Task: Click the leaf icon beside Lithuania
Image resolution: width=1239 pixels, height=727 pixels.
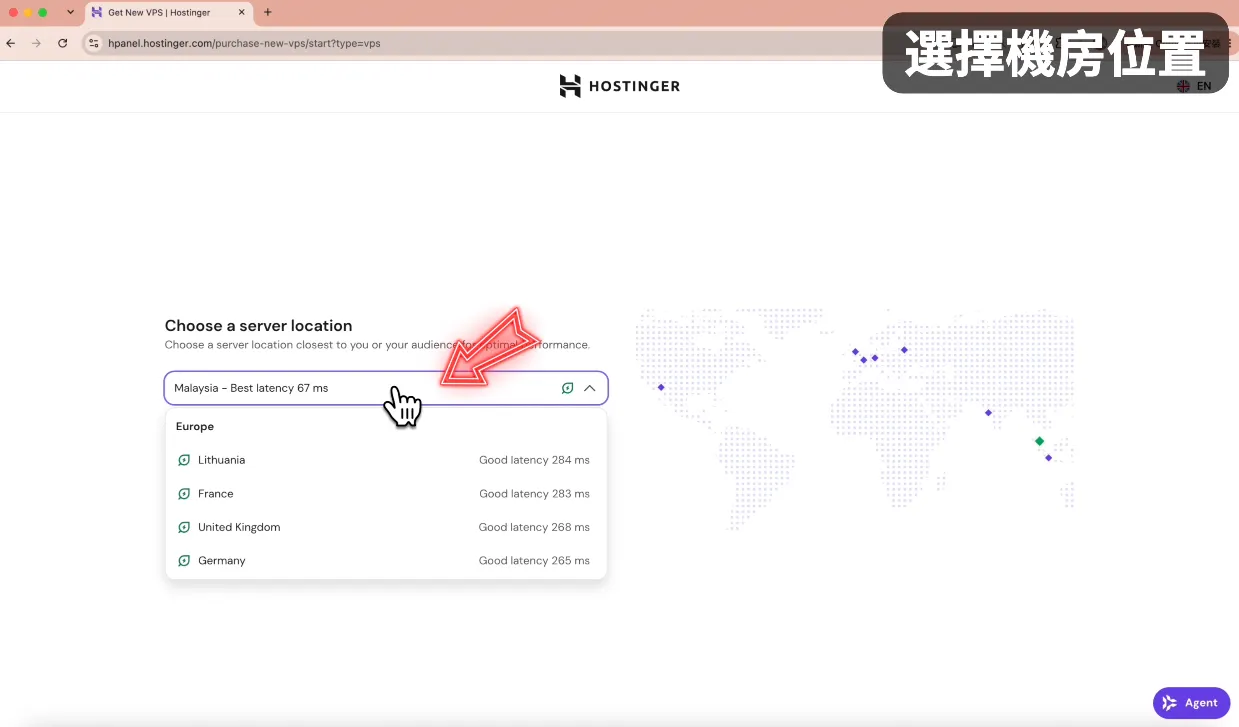Action: (184, 460)
